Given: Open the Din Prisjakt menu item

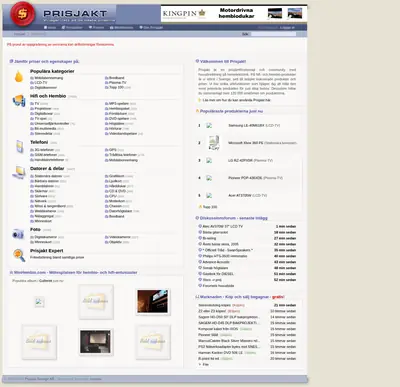Looking at the screenshot, I should 151,27.
